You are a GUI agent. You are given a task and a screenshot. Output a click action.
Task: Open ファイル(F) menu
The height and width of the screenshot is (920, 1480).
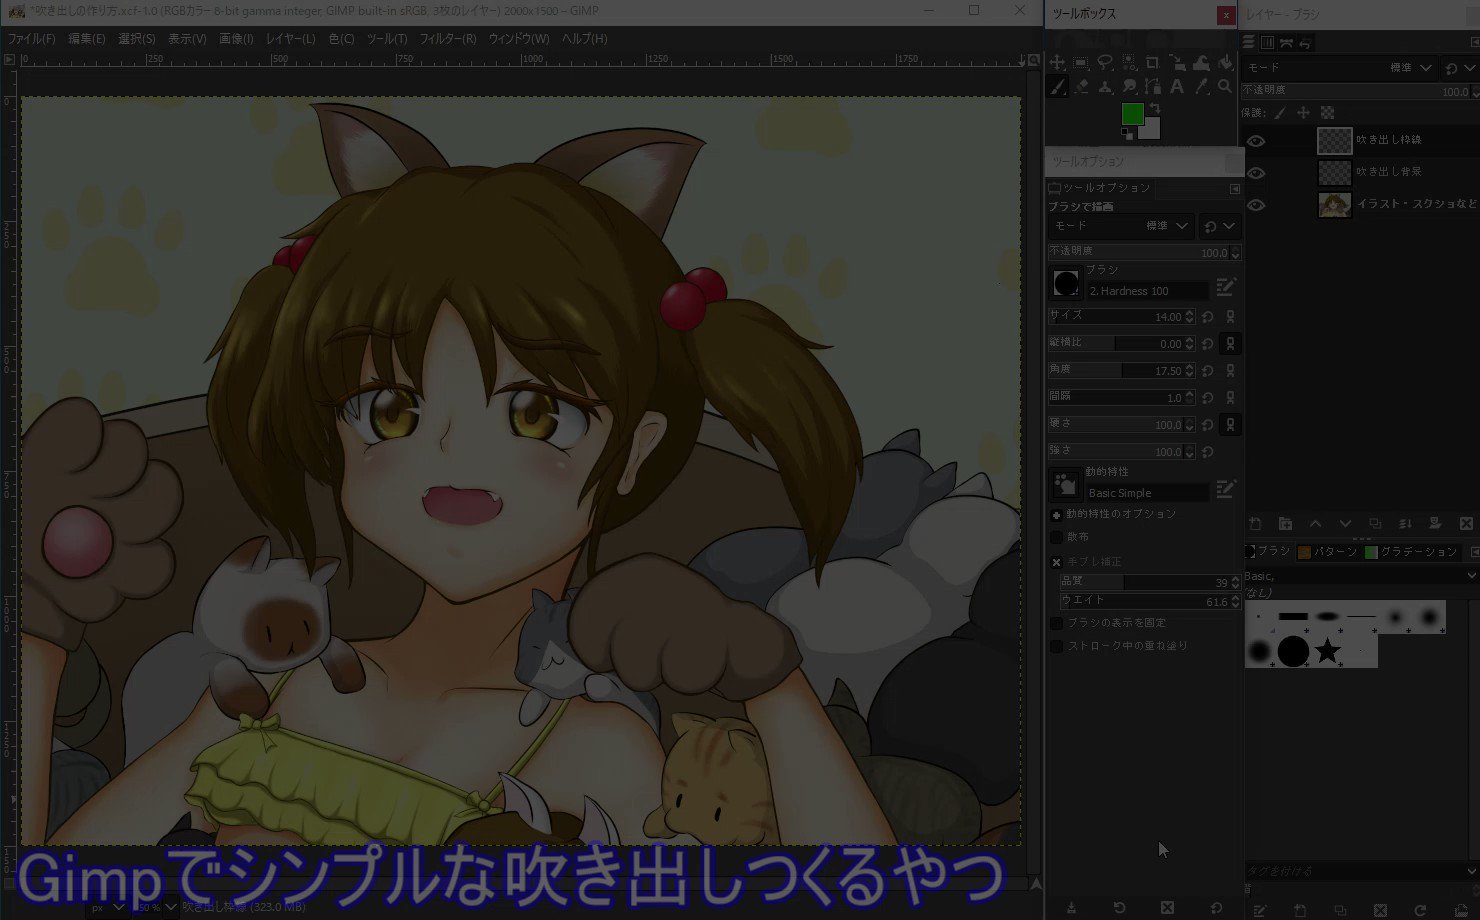pyautogui.click(x=31, y=38)
